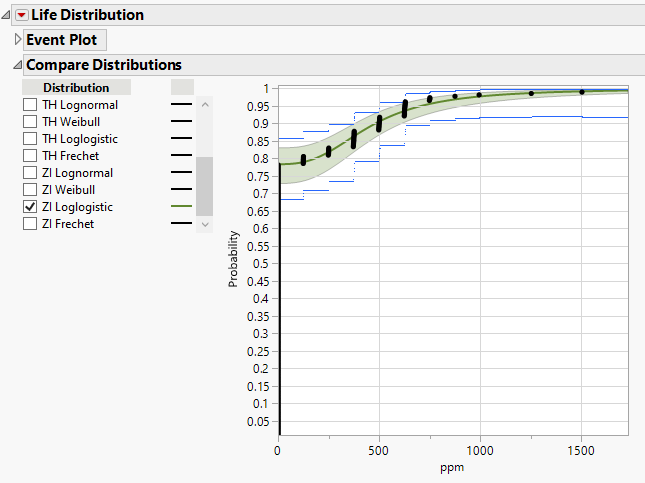Select the ZI Lognormal checkbox

[x=31, y=173]
